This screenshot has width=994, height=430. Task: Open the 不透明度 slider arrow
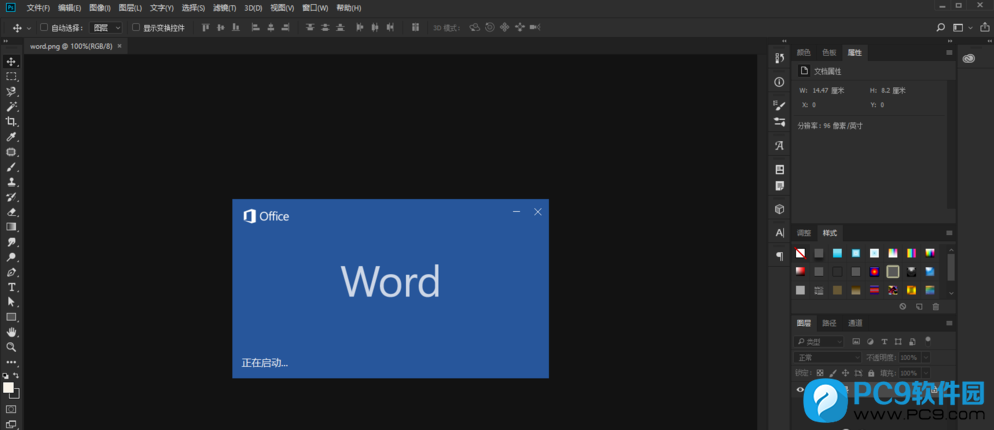tap(926, 358)
